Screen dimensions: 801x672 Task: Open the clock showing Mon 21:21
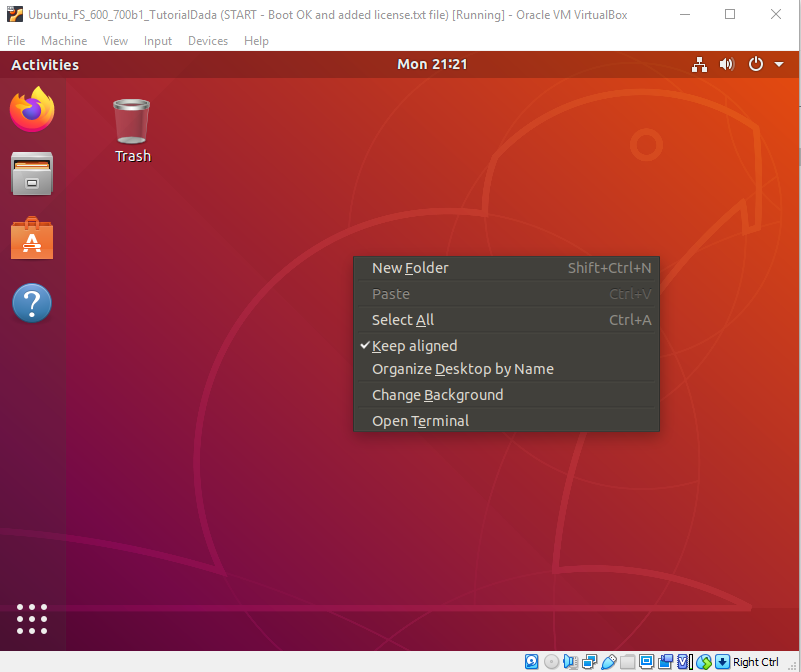(432, 65)
